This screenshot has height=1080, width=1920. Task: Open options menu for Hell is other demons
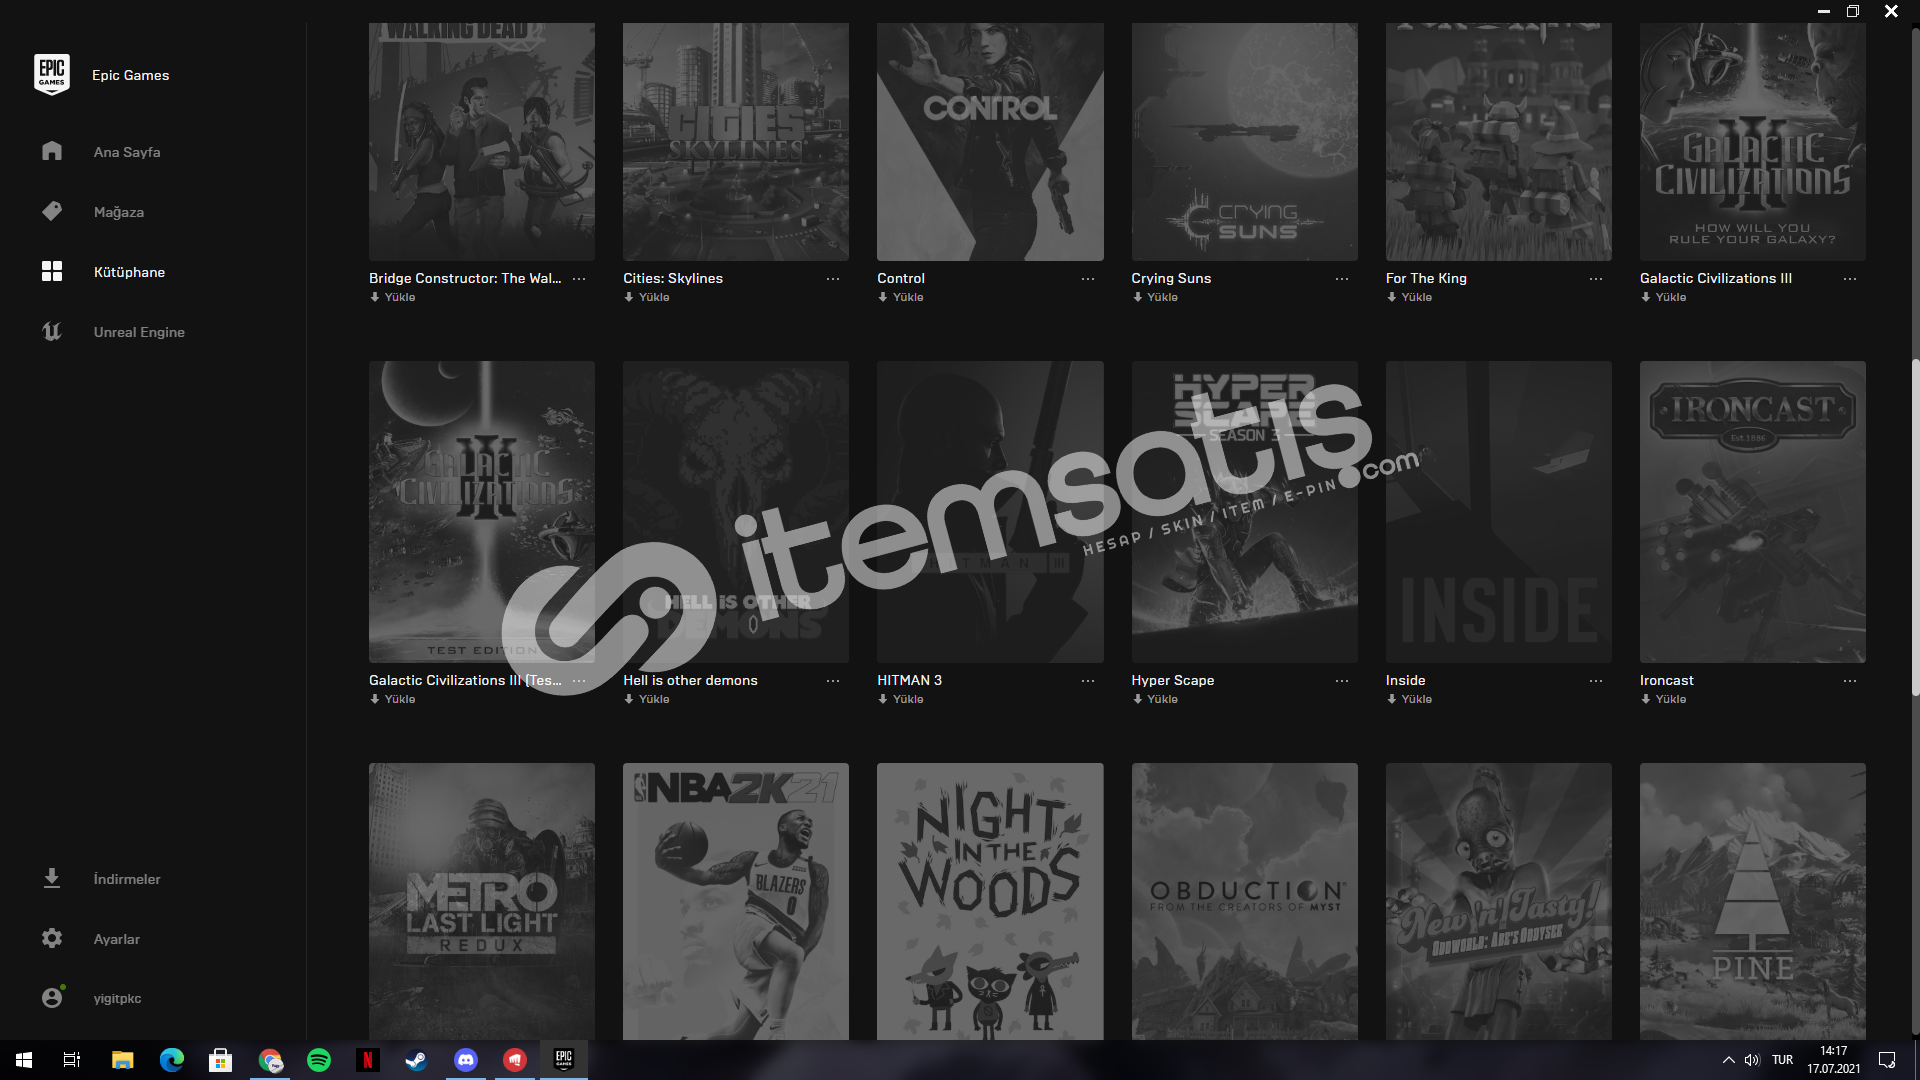833,681
